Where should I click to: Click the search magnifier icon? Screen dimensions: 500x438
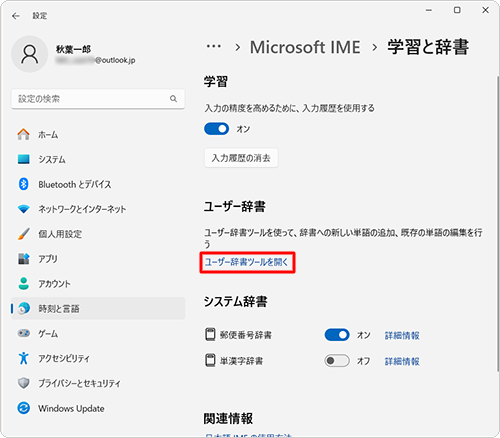[173, 99]
